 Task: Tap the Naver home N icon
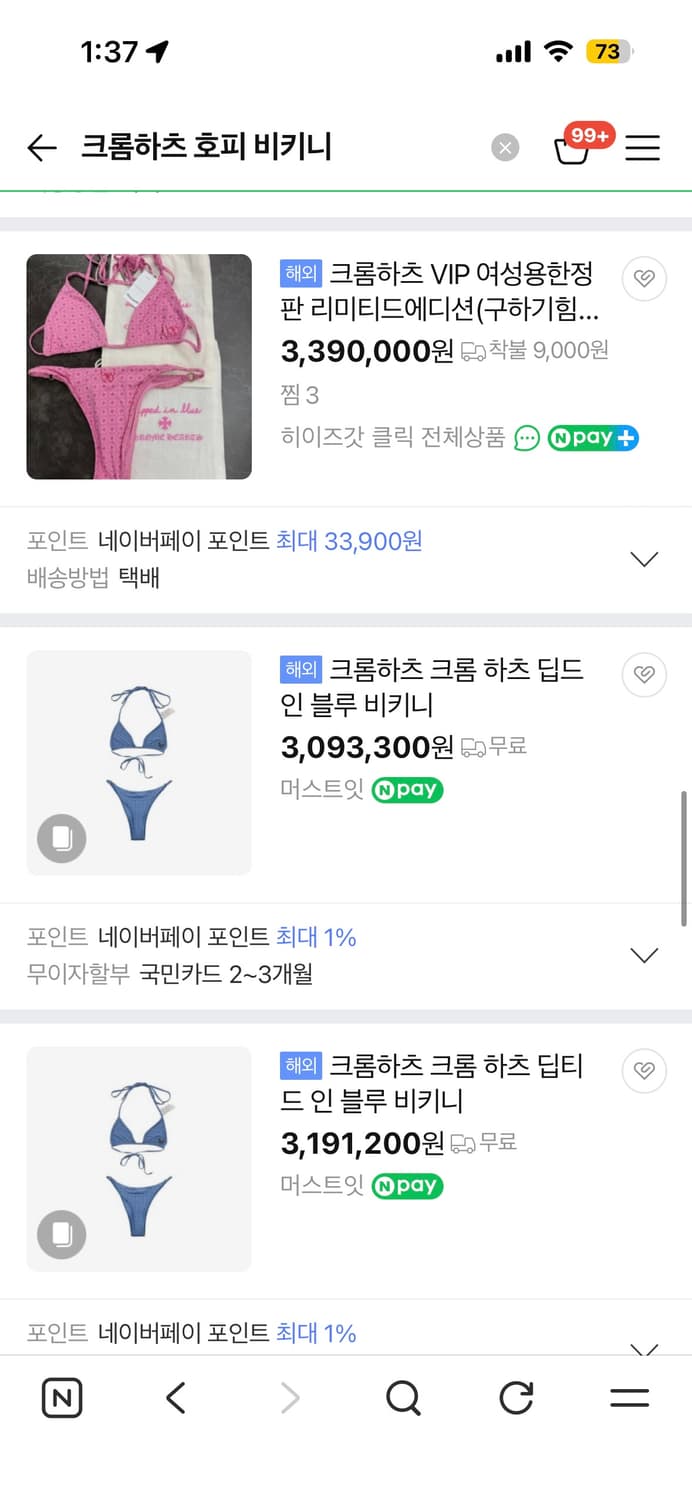tap(60, 1398)
